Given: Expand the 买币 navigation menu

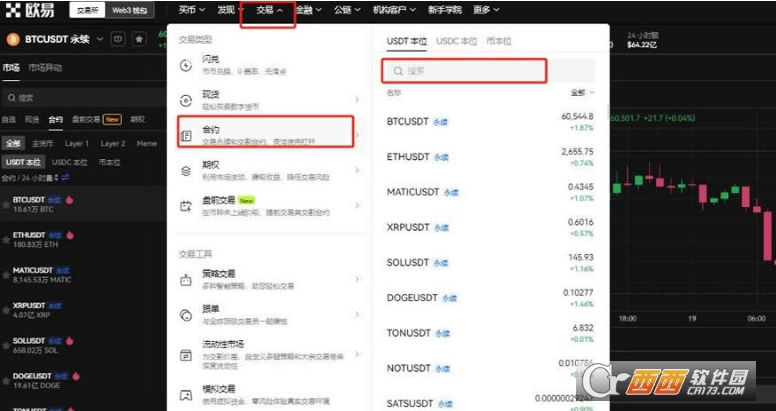Looking at the screenshot, I should [x=190, y=10].
